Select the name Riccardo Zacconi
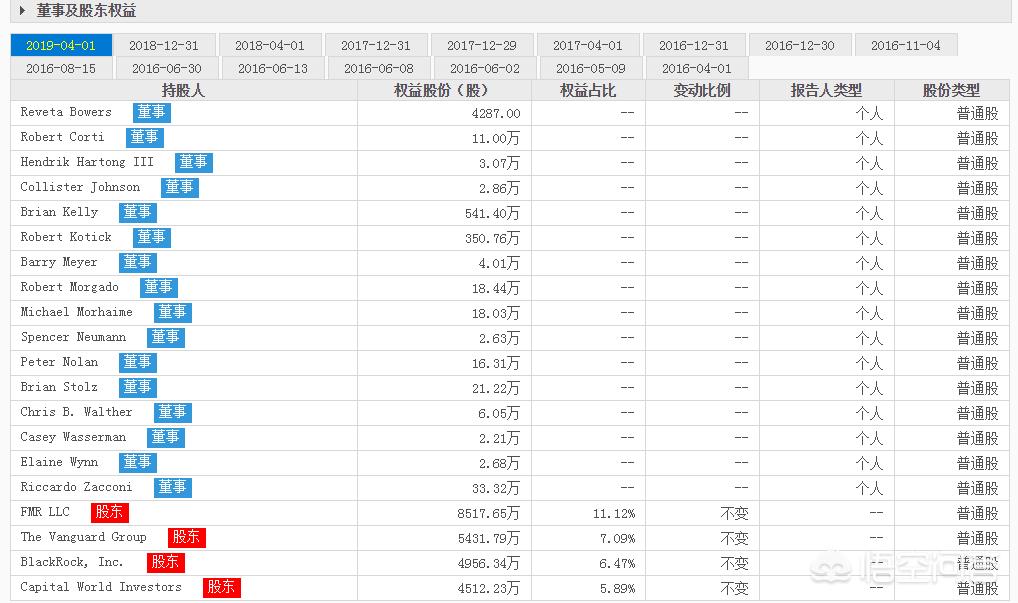 coord(76,487)
